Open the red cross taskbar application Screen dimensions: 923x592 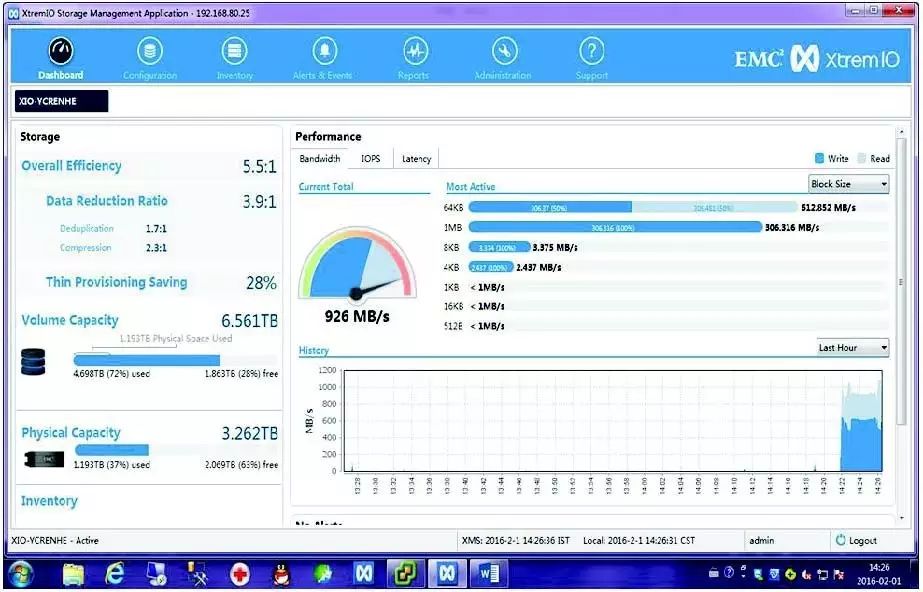point(240,574)
